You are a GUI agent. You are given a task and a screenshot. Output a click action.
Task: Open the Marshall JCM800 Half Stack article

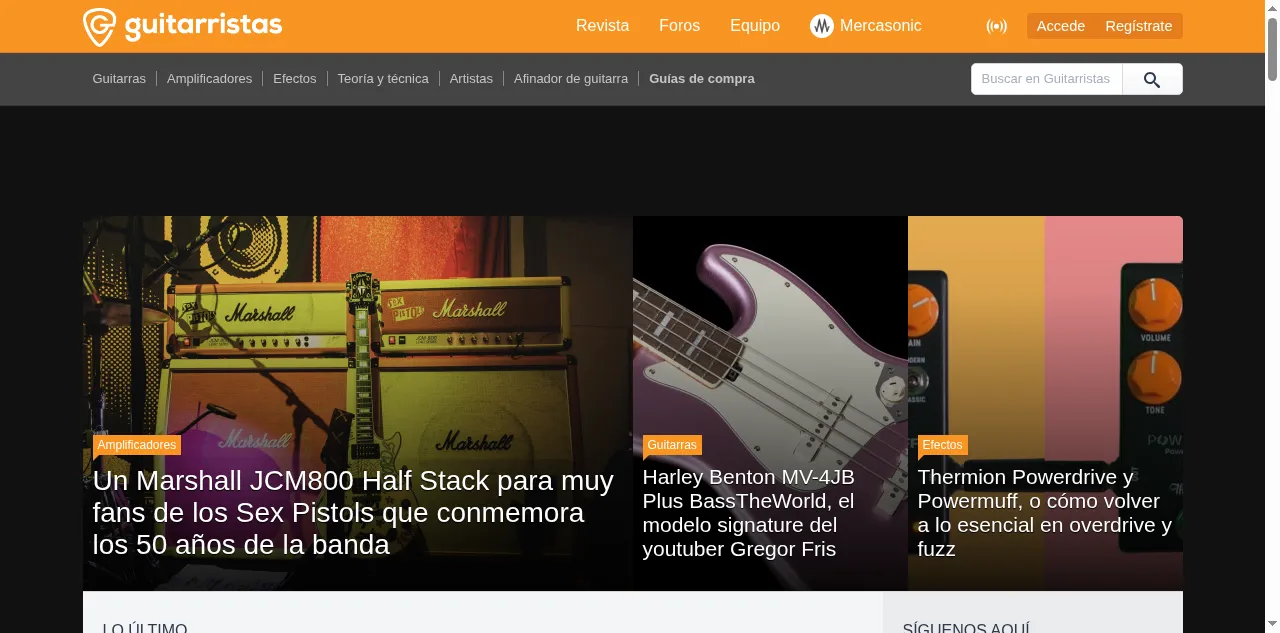pos(353,513)
